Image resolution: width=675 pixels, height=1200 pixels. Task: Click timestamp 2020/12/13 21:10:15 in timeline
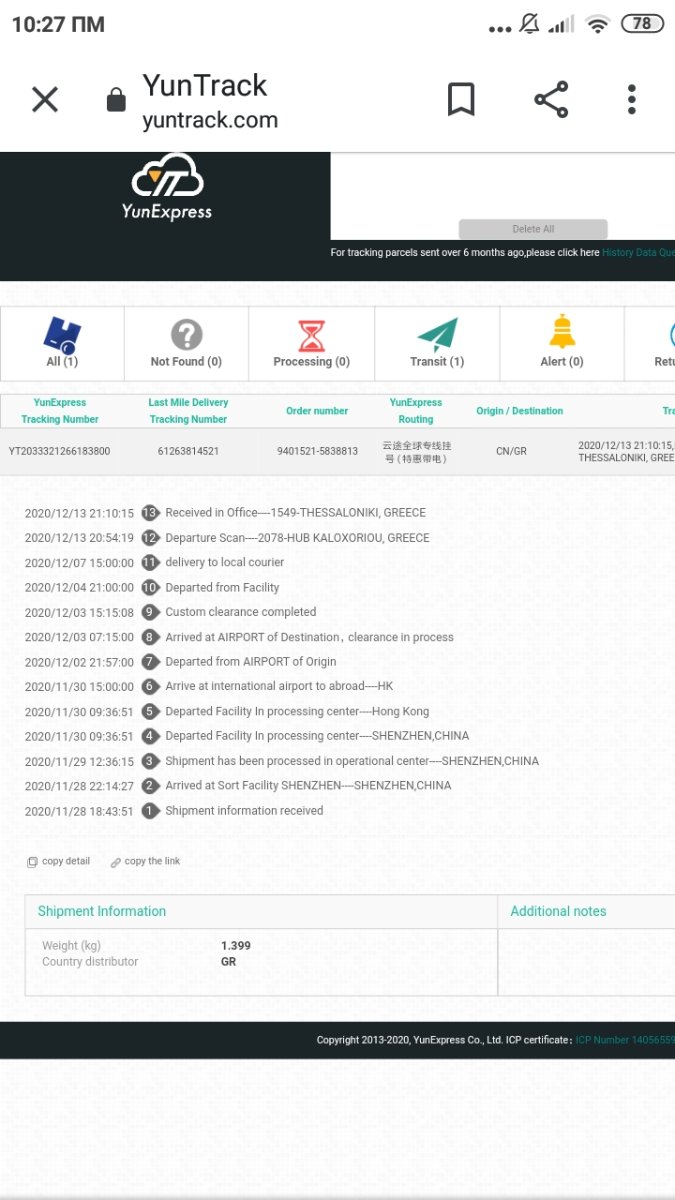(79, 513)
